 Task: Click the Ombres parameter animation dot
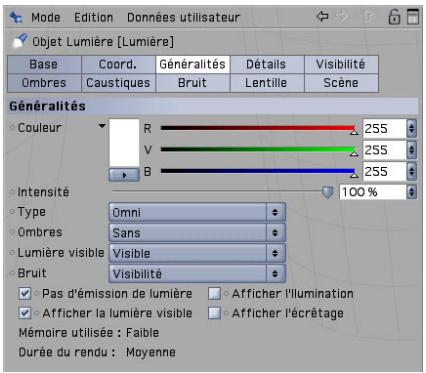(x=12, y=232)
